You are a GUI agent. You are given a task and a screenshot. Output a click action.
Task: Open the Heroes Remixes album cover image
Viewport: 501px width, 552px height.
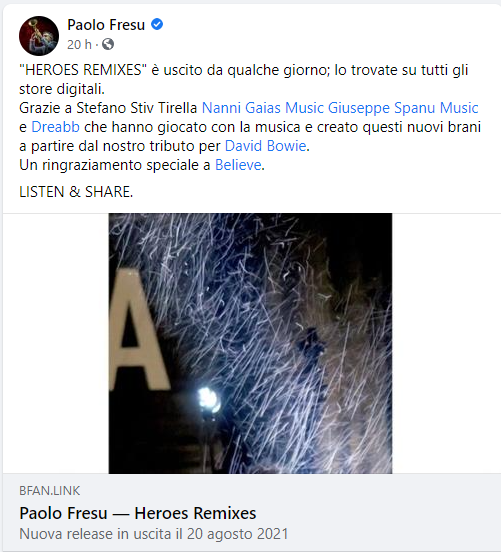250,343
